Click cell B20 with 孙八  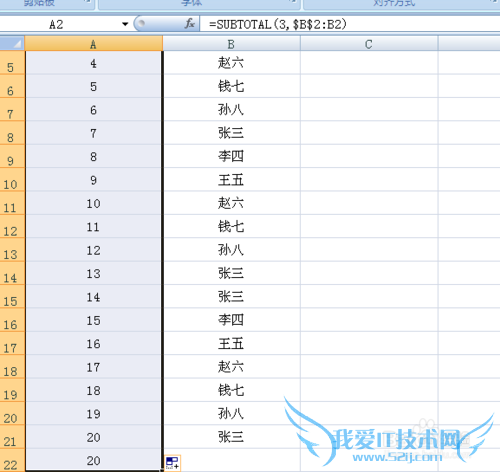pyautogui.click(x=232, y=413)
